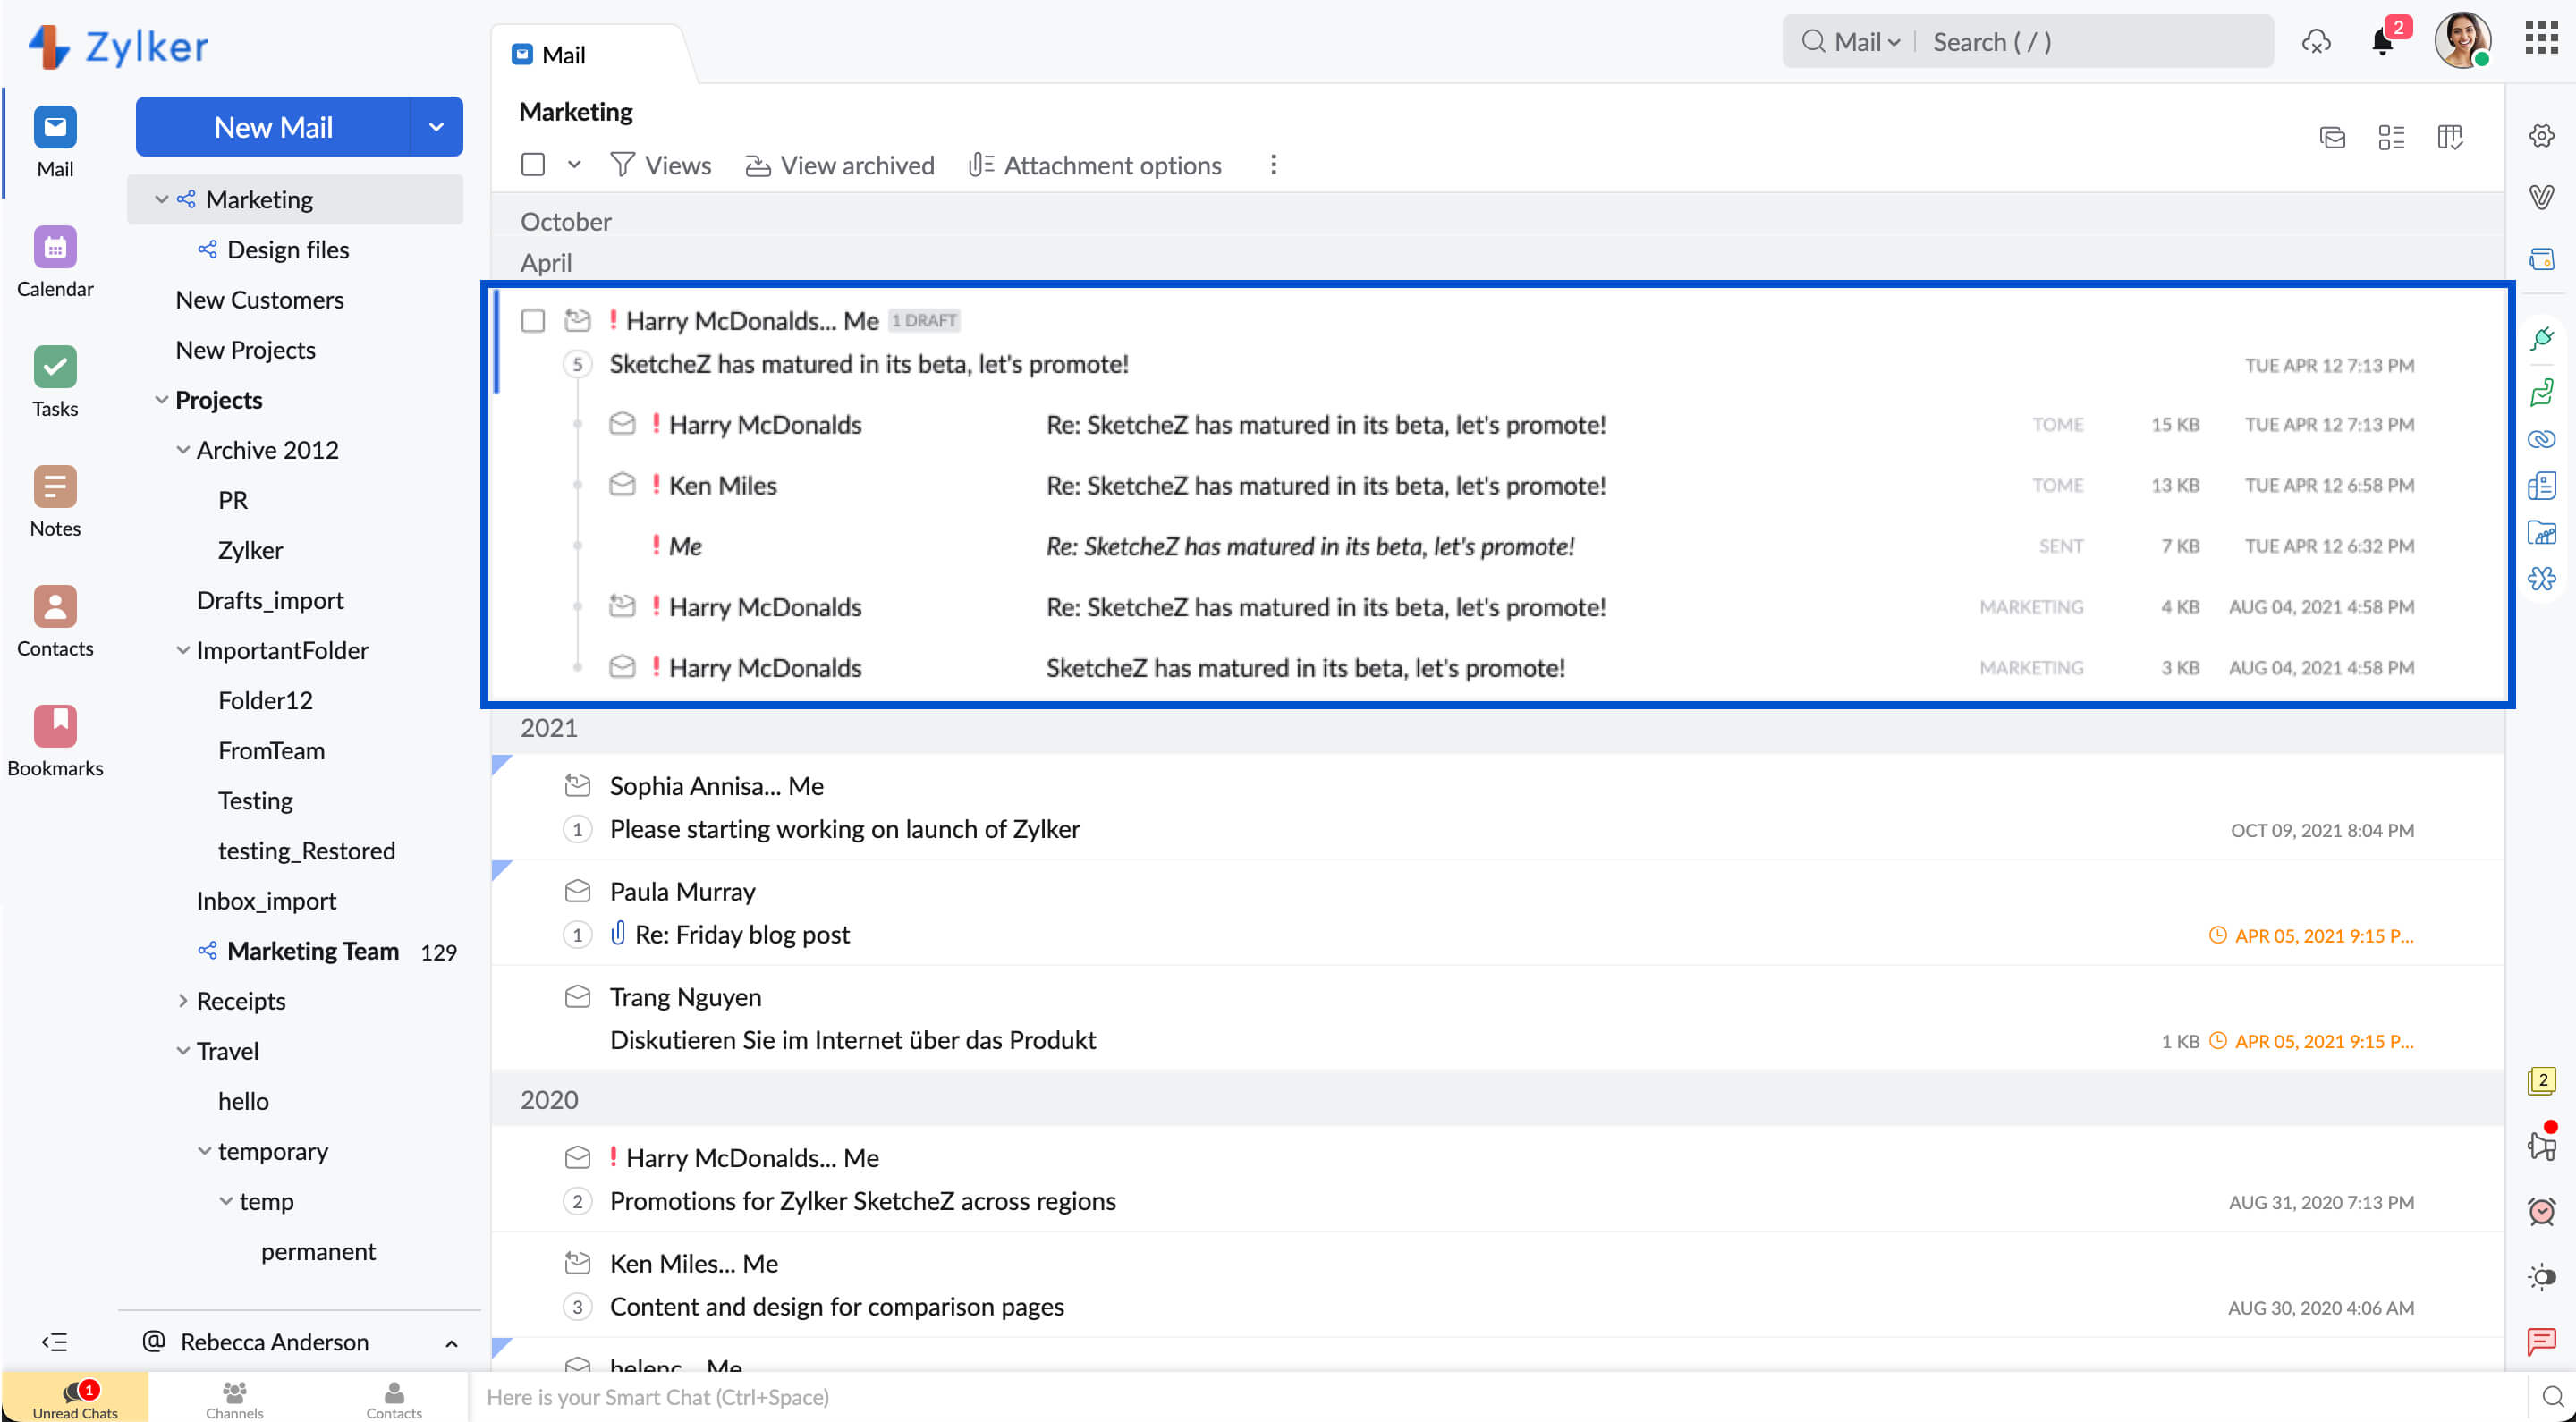The width and height of the screenshot is (2576, 1422).
Task: Open settings gear icon in right panel
Action: coord(2541,136)
